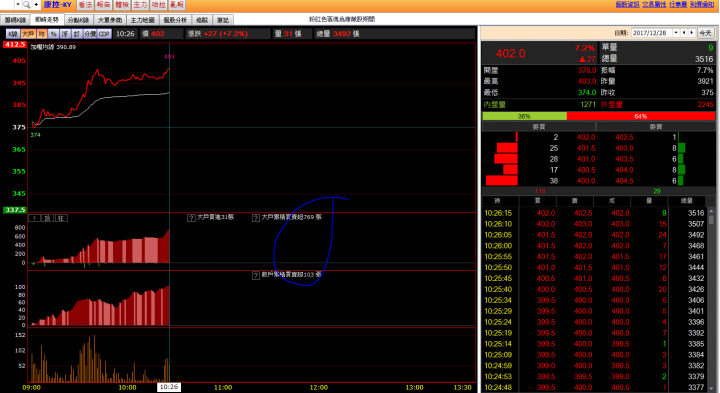Open the 行事曆 link

coord(678,4)
